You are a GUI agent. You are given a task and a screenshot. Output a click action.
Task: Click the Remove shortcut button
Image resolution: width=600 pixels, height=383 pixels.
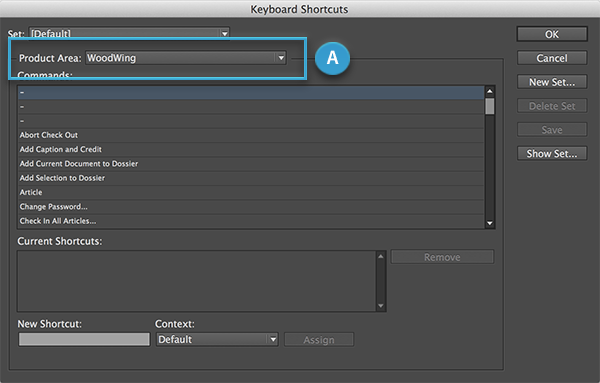click(x=442, y=257)
